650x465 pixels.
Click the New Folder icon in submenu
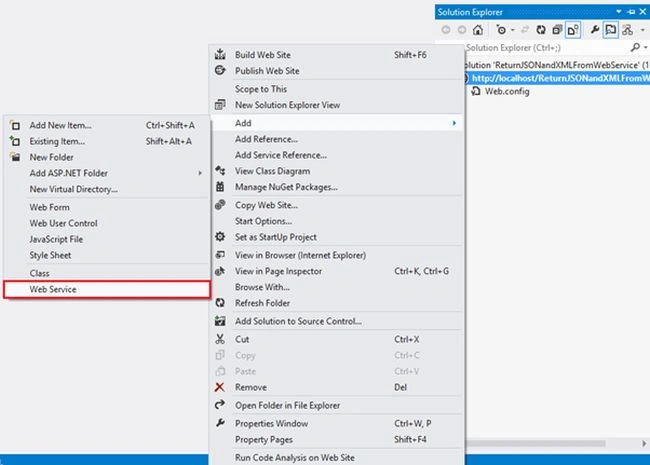[15, 157]
